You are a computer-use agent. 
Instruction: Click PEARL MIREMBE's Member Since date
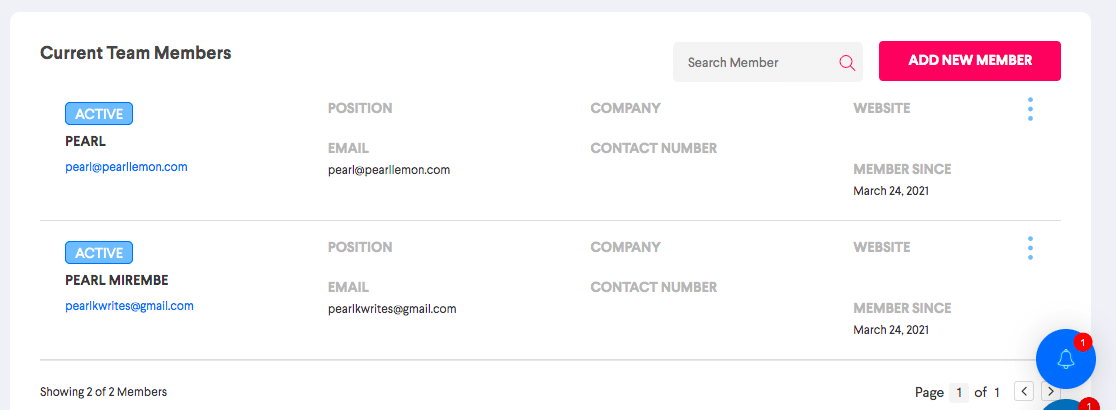tap(890, 330)
